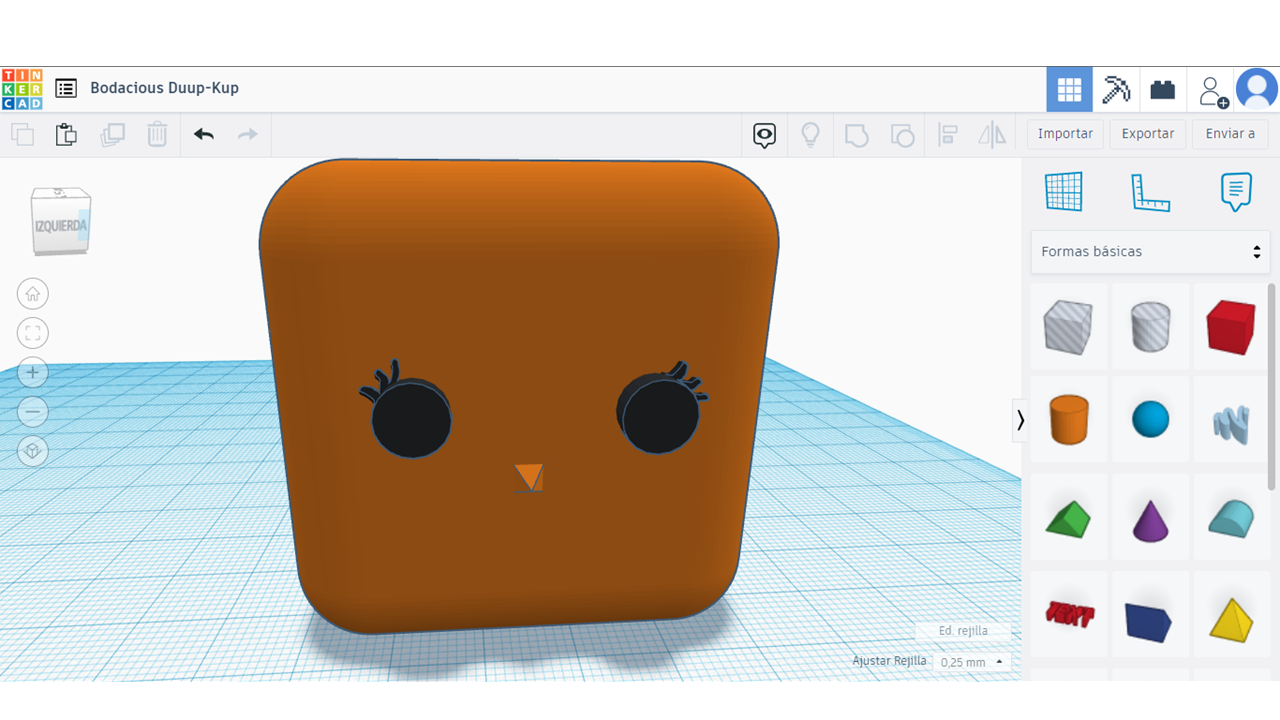Image resolution: width=1280 pixels, height=720 pixels.
Task: Undo the last action
Action: (x=204, y=134)
